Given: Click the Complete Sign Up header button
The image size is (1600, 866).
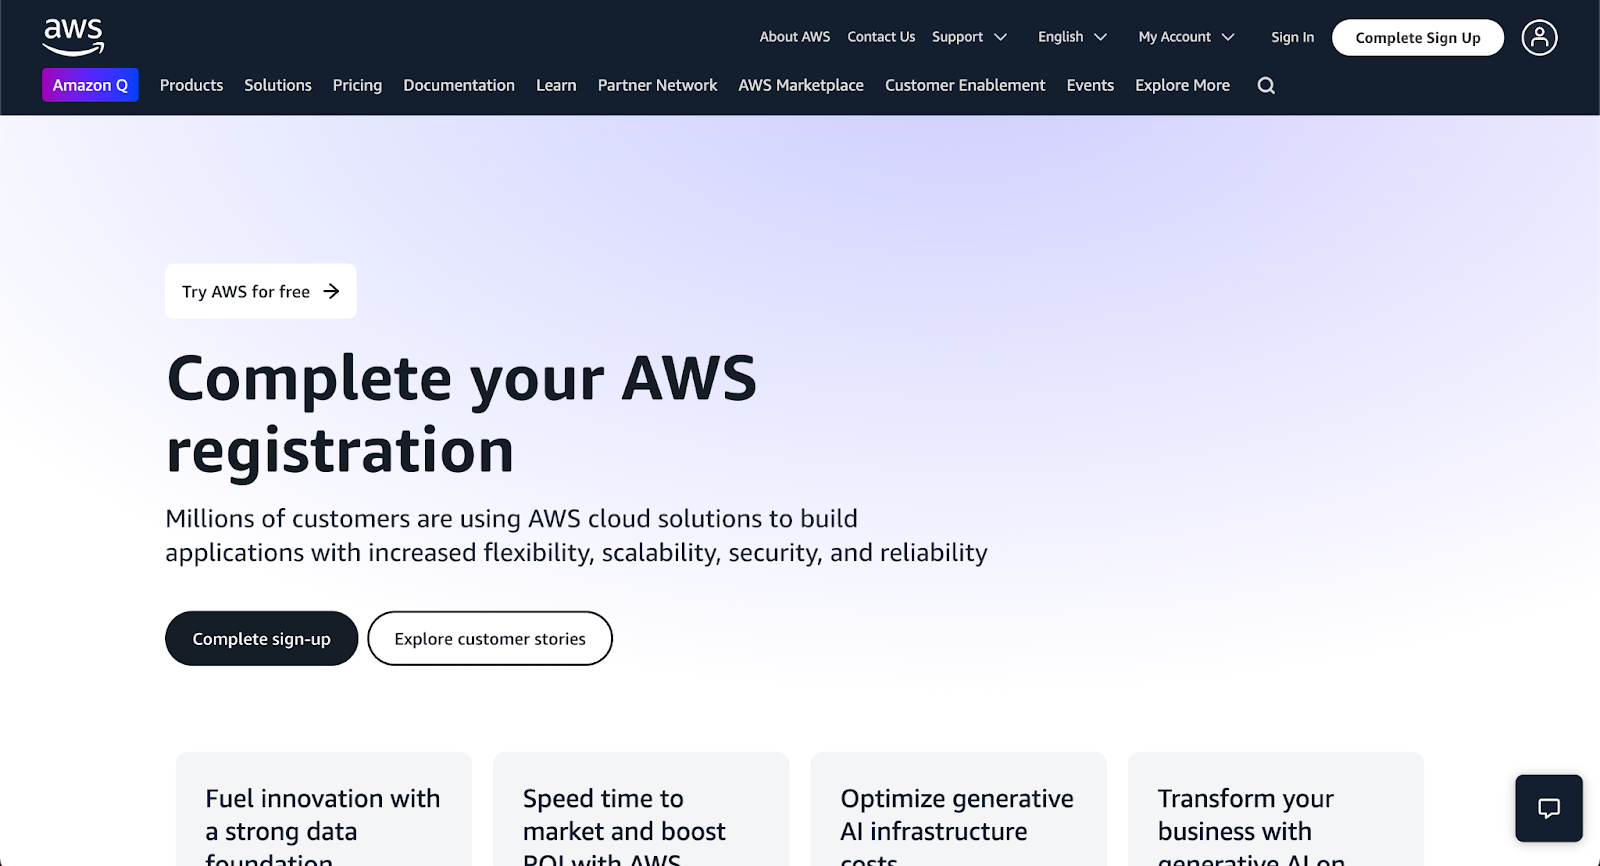Looking at the screenshot, I should (1418, 38).
